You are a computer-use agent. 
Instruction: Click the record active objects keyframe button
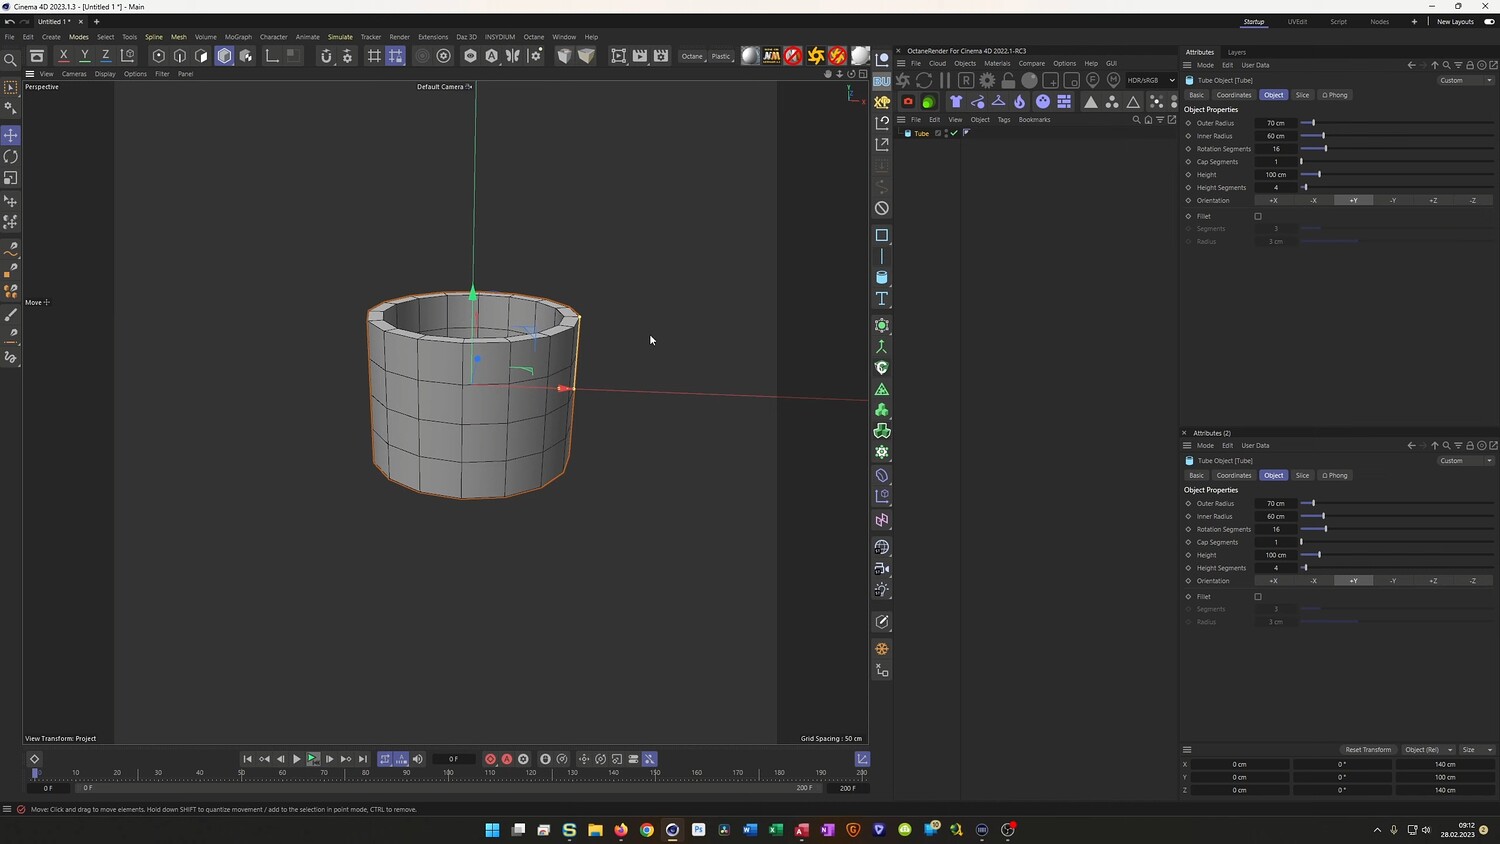490,759
